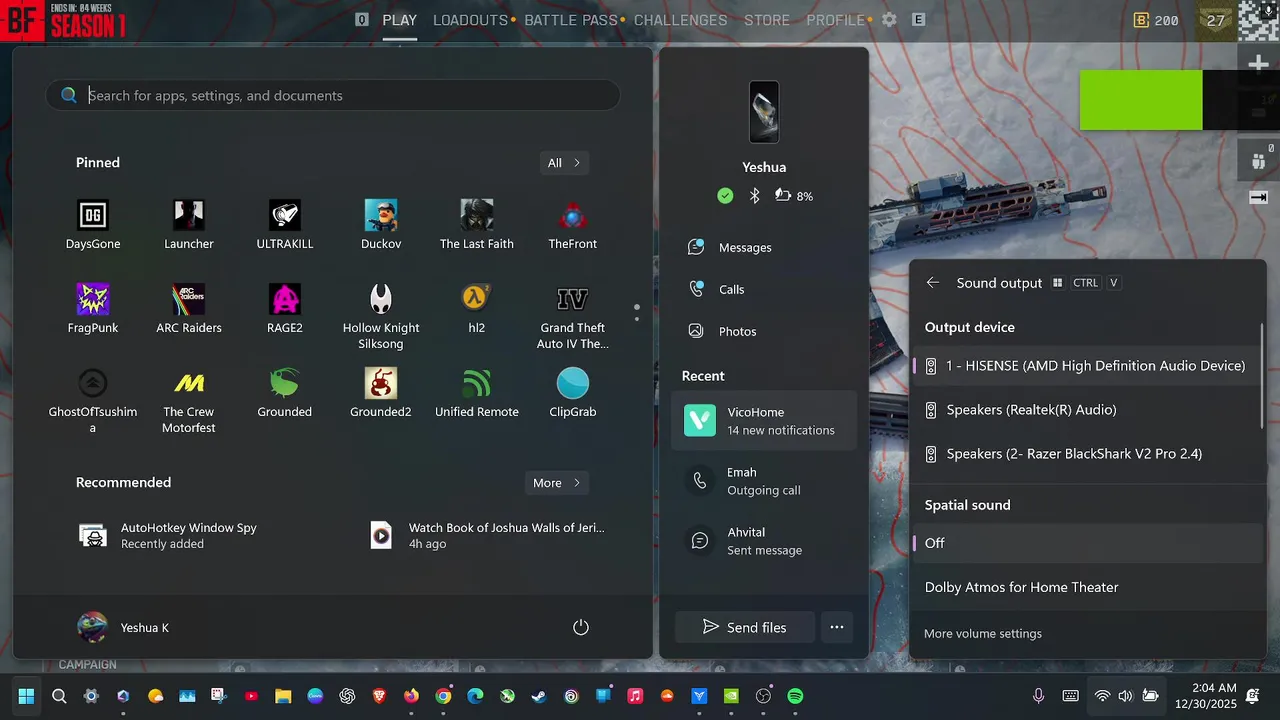The image size is (1280, 720).
Task: Go back from the Sound output panel
Action: [x=933, y=283]
